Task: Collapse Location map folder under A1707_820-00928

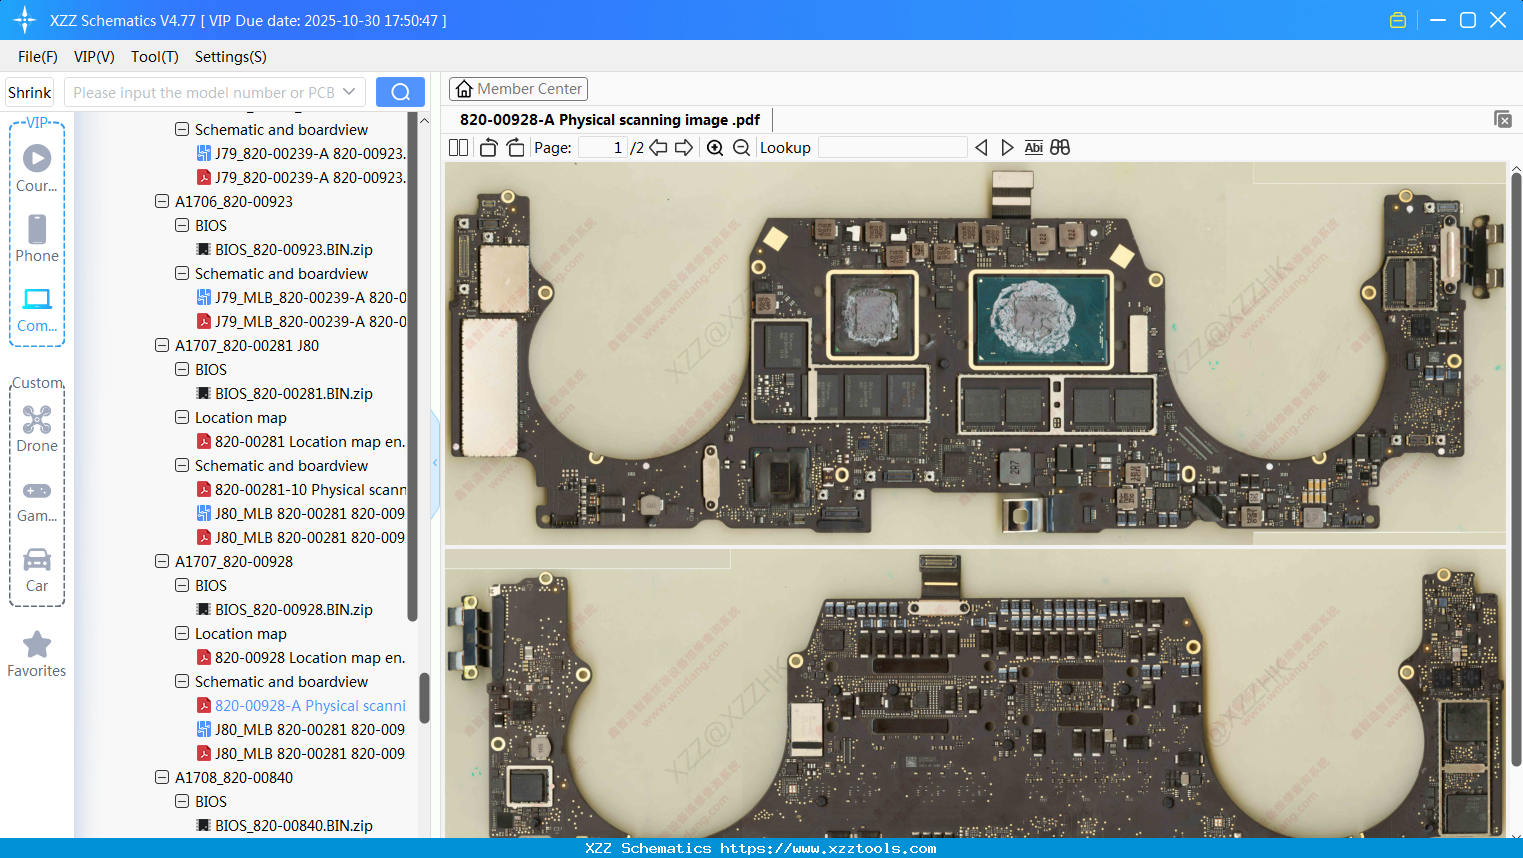Action: (x=182, y=634)
